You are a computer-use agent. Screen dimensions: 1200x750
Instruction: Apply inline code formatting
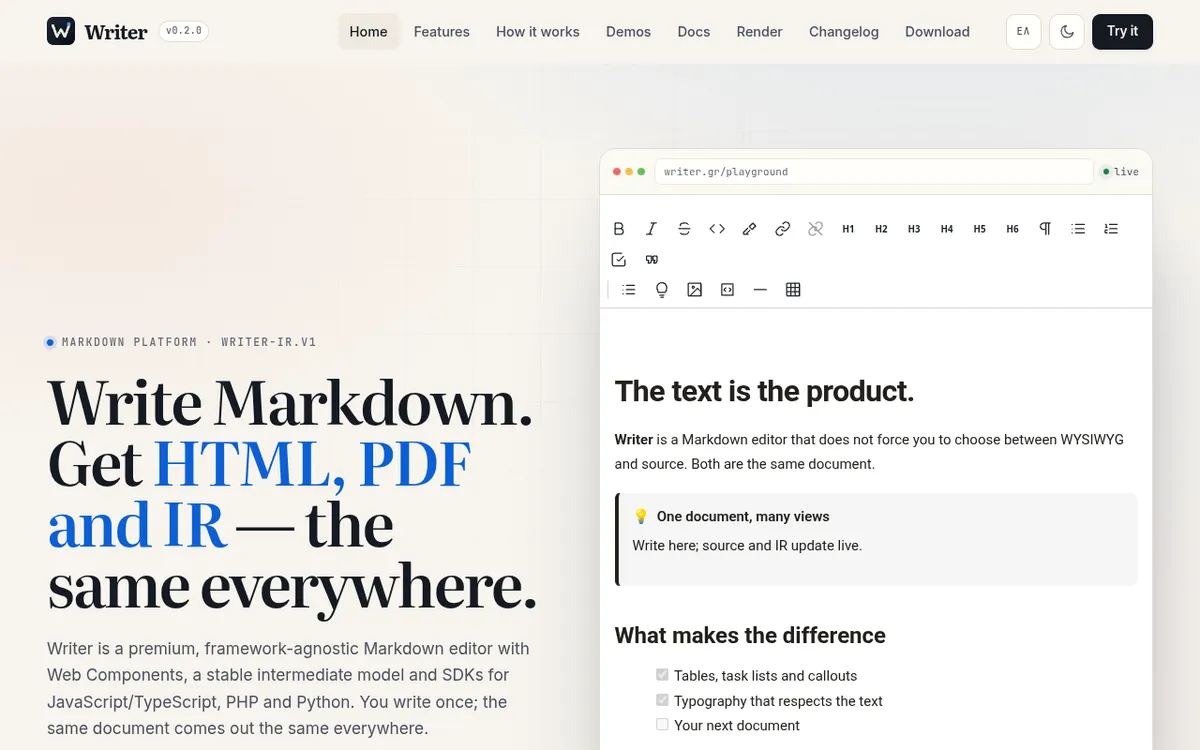click(717, 229)
